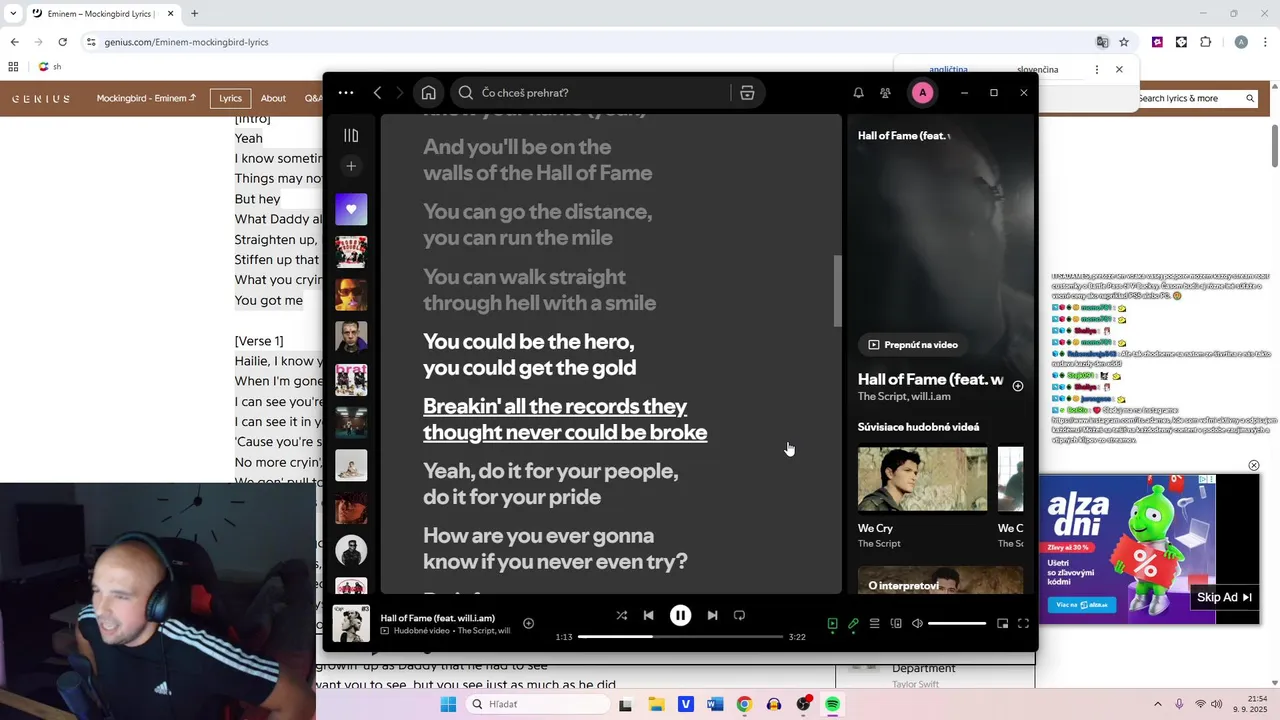Bookmark this page with the star icon

coord(1124,42)
